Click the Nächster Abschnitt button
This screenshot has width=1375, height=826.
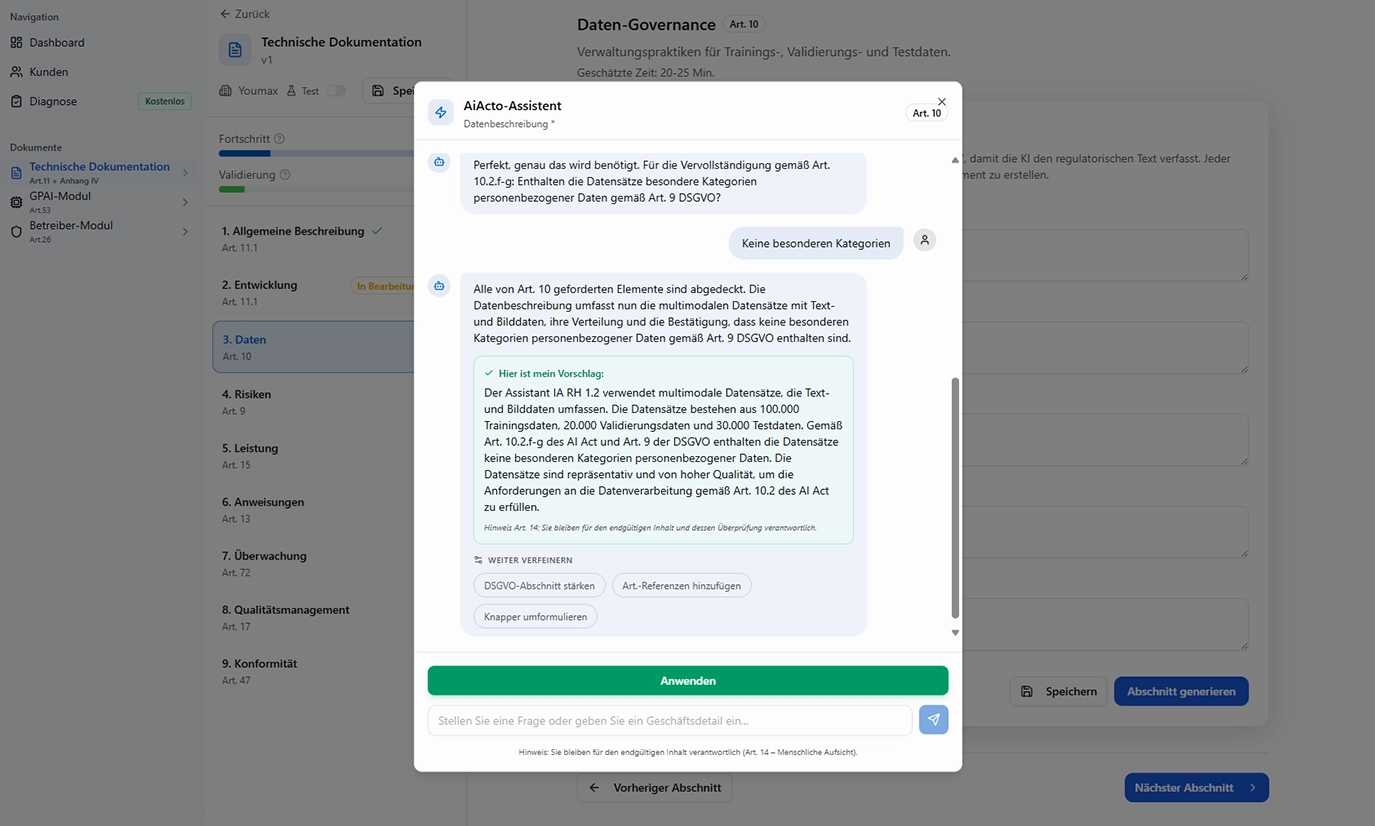click(x=1196, y=787)
